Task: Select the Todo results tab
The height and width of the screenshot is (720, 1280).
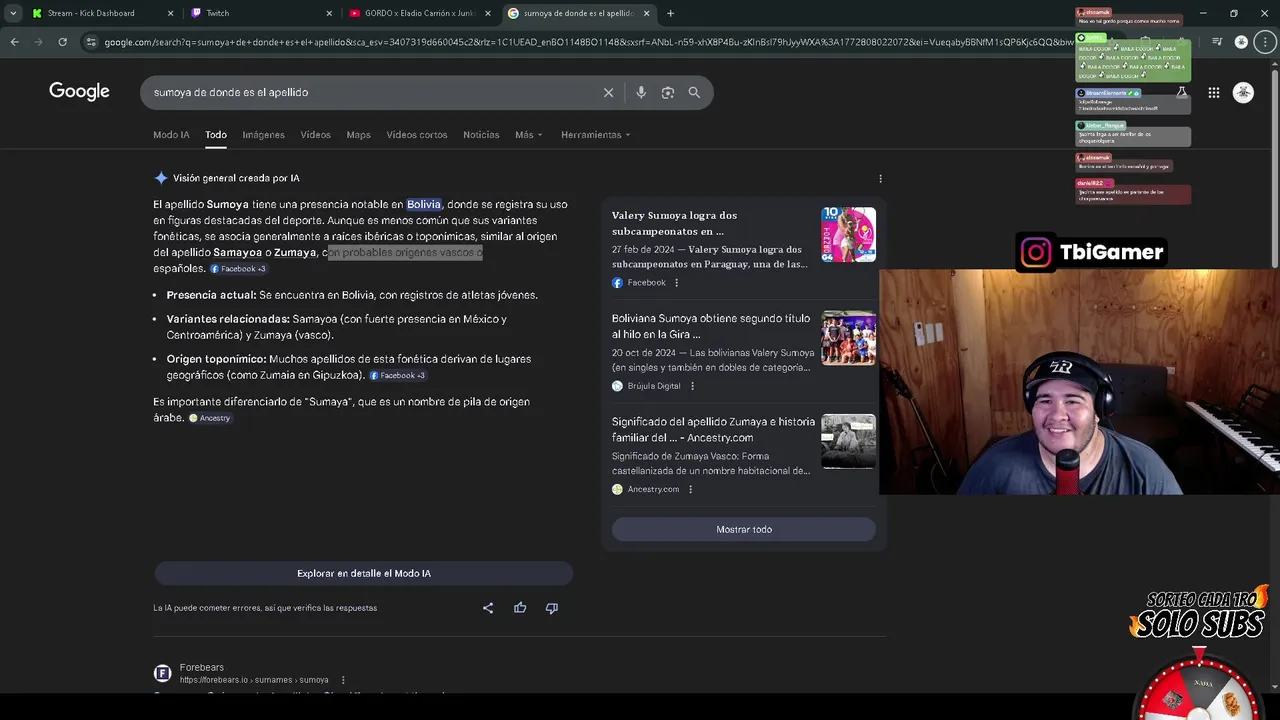Action: pos(216,134)
